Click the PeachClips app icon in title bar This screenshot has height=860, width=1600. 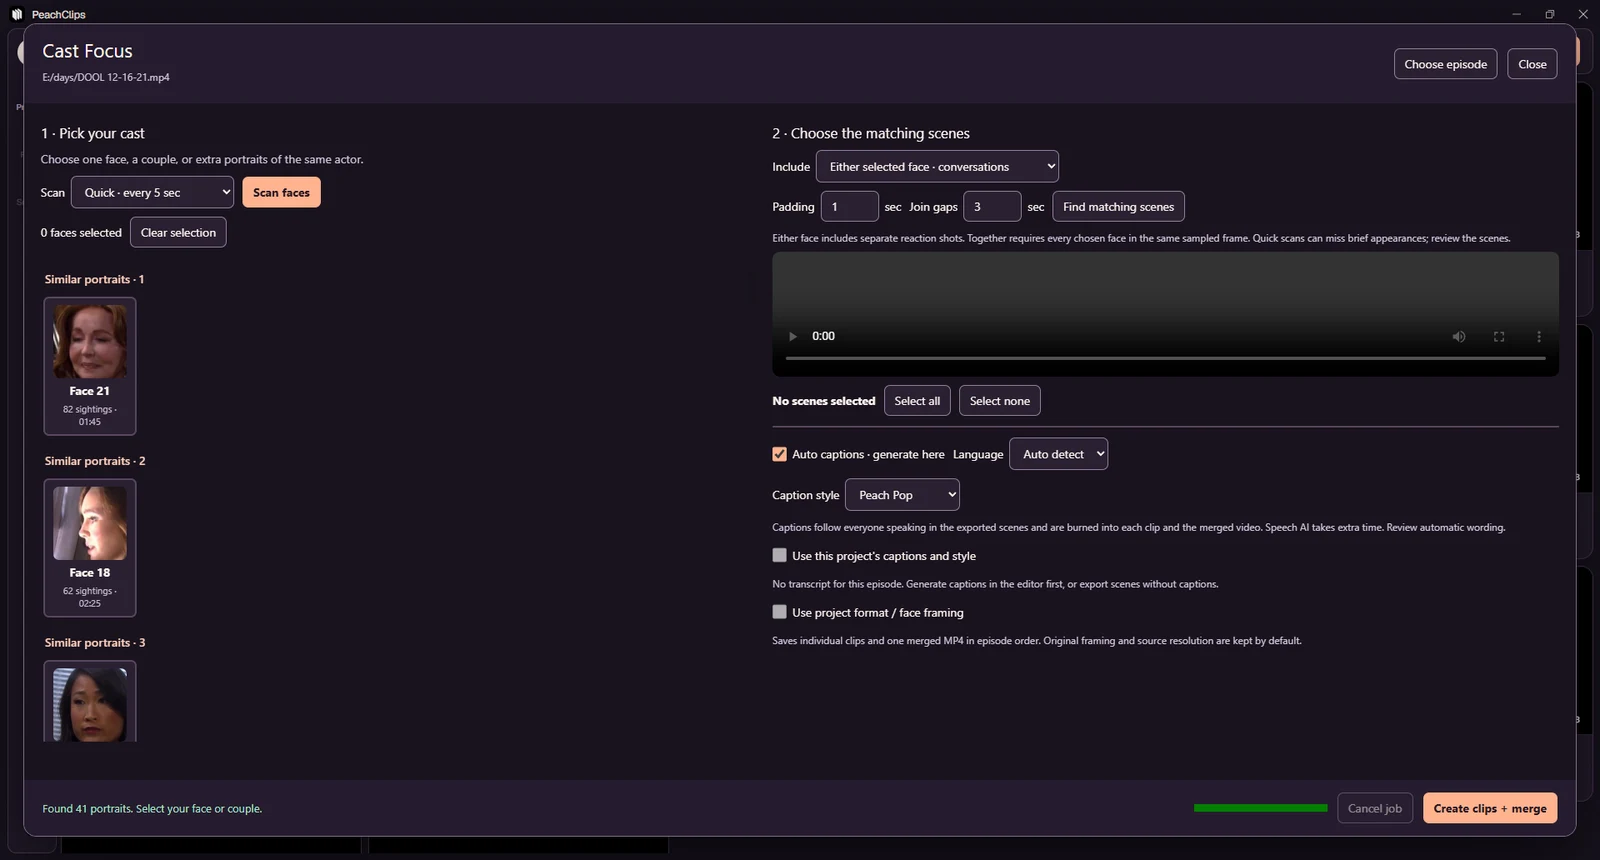pyautogui.click(x=17, y=14)
